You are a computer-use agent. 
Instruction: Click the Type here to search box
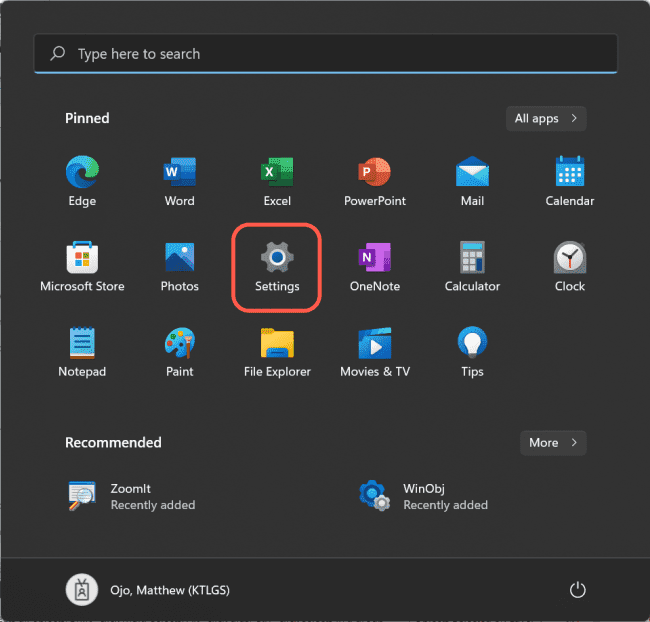pos(325,54)
